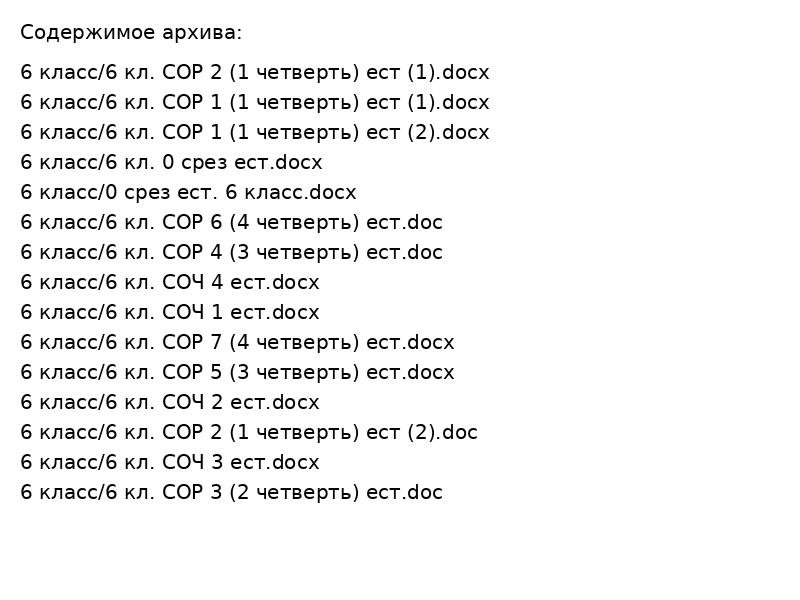Screen dimensions: 800x600
Task: Choose the "6 кл. СОЧ 3 ест.docx" line
Action: (x=170, y=463)
